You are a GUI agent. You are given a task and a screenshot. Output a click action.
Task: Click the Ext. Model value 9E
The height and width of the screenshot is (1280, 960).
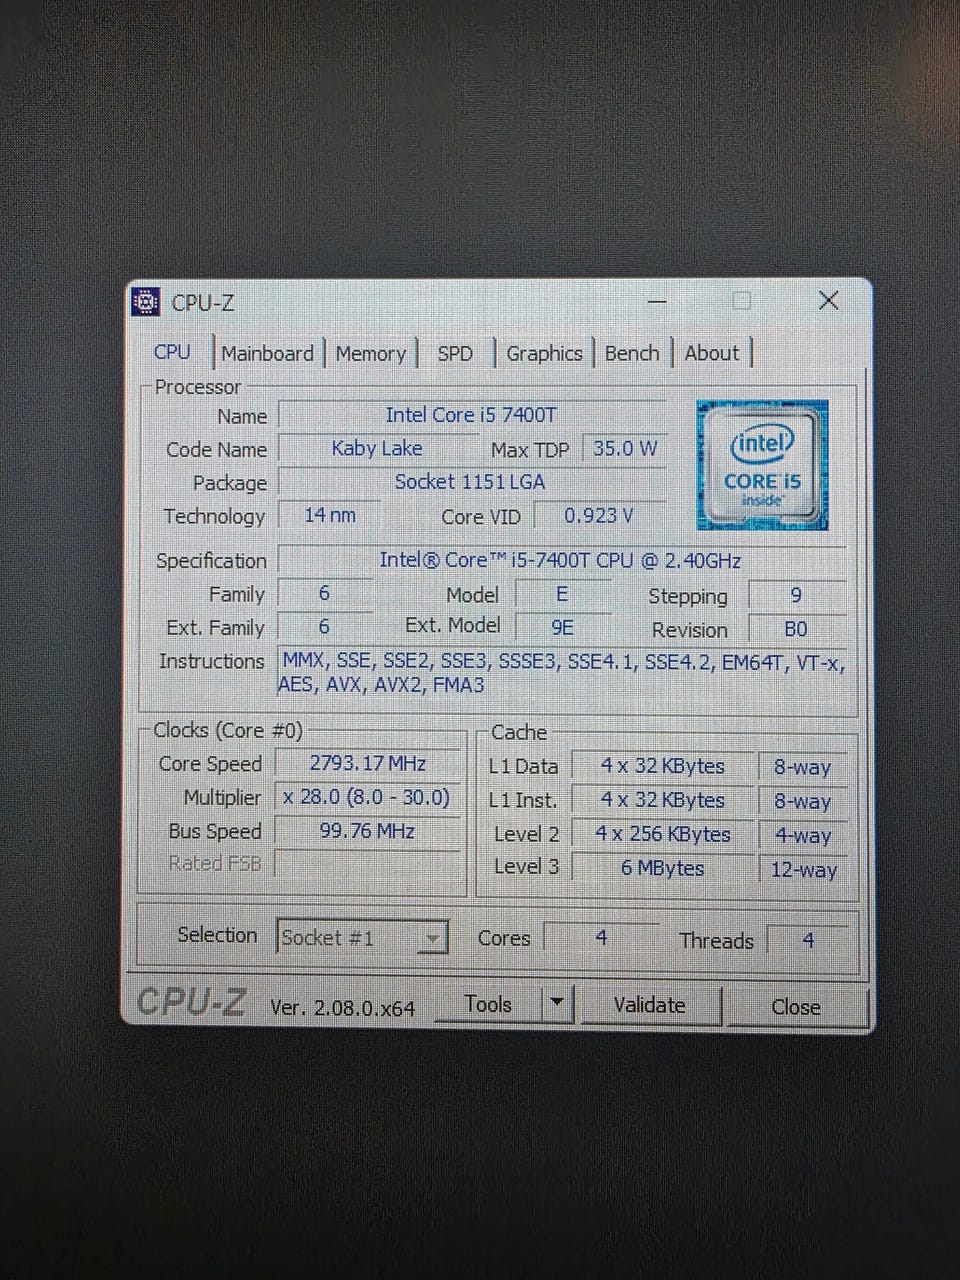coord(562,627)
